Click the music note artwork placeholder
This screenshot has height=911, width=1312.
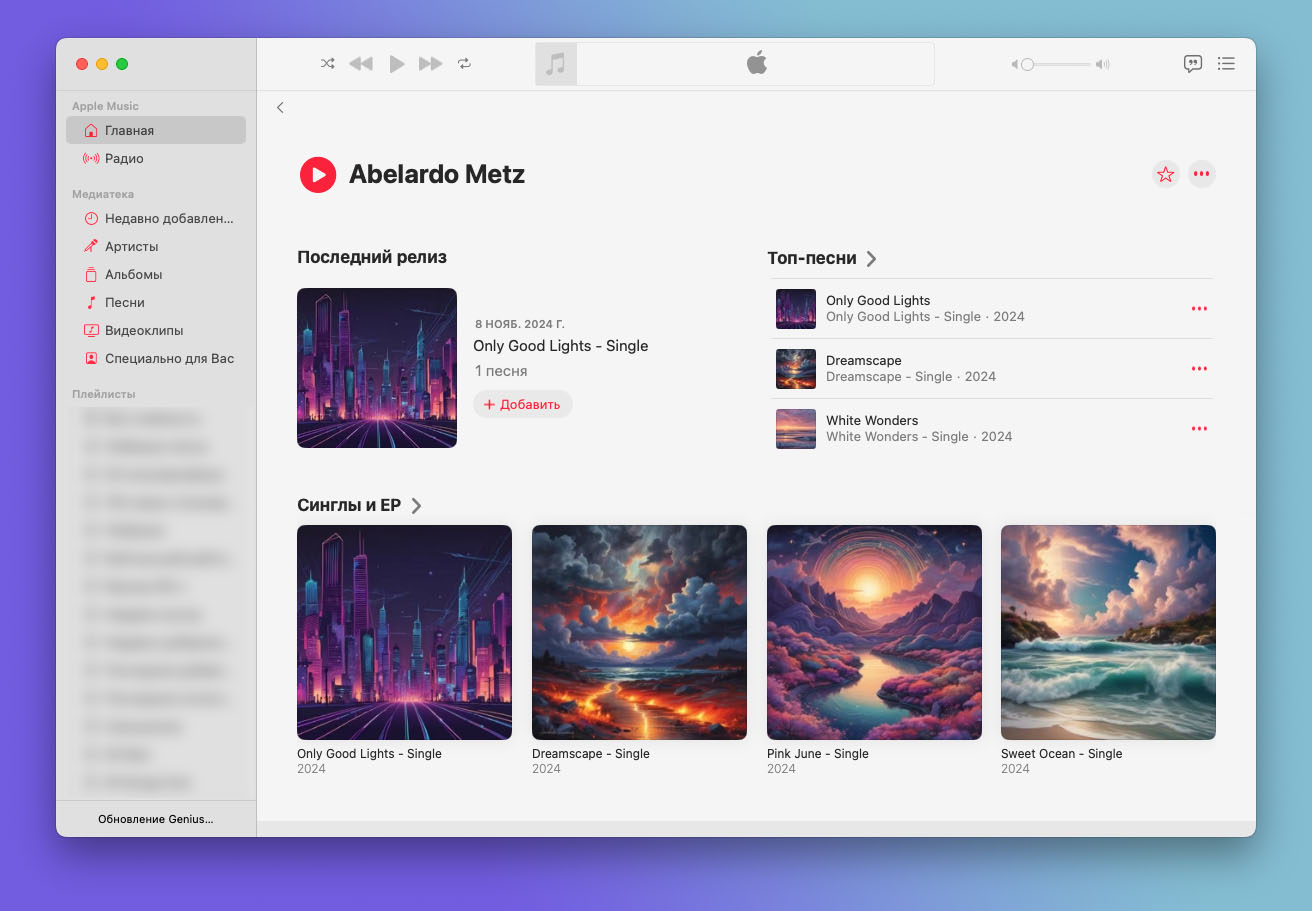(x=556, y=64)
